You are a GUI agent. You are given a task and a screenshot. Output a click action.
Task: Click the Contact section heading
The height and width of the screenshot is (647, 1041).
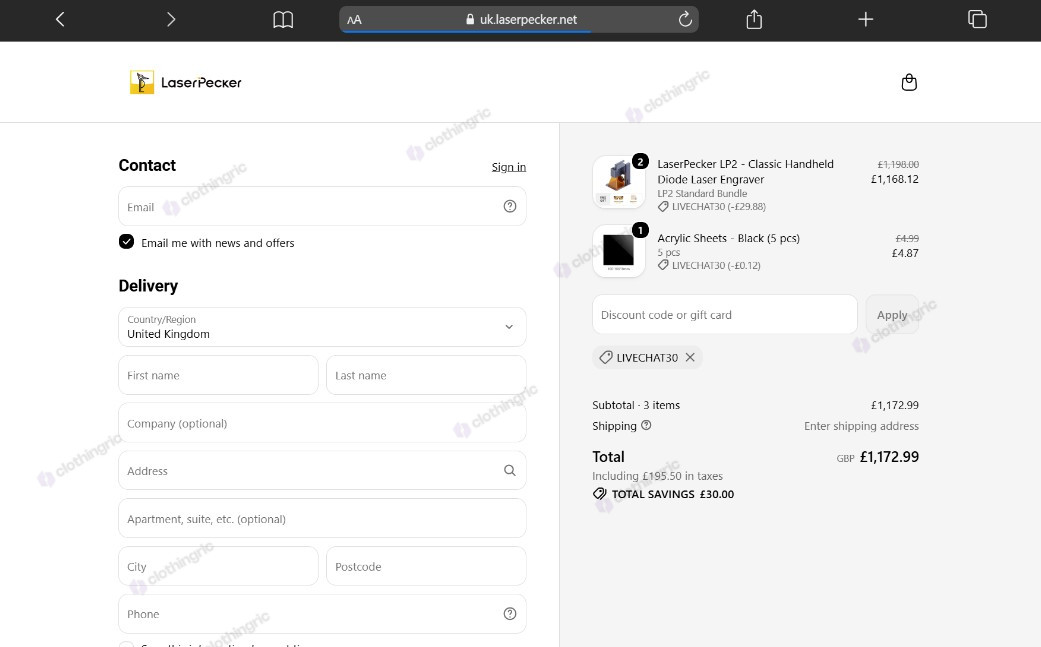click(x=147, y=165)
